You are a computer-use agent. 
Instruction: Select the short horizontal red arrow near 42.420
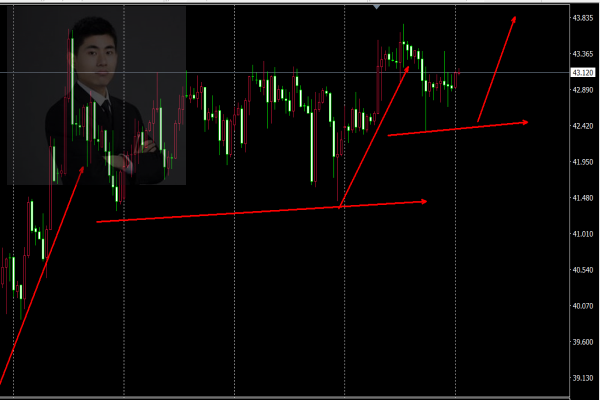[x=458, y=129]
